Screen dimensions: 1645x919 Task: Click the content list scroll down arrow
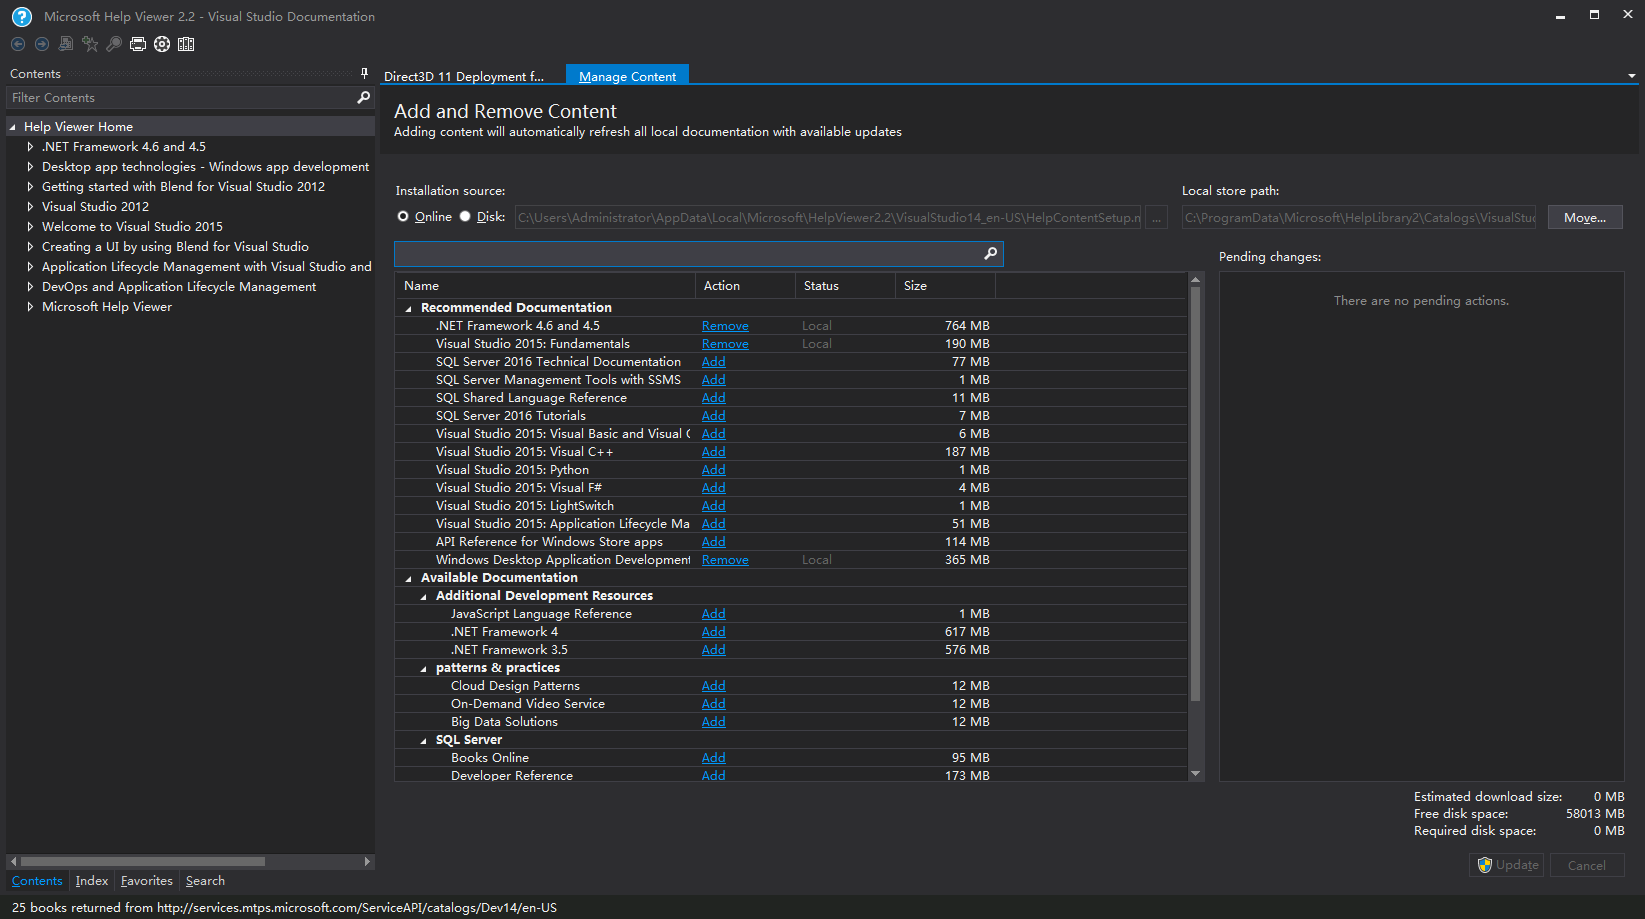click(1195, 774)
